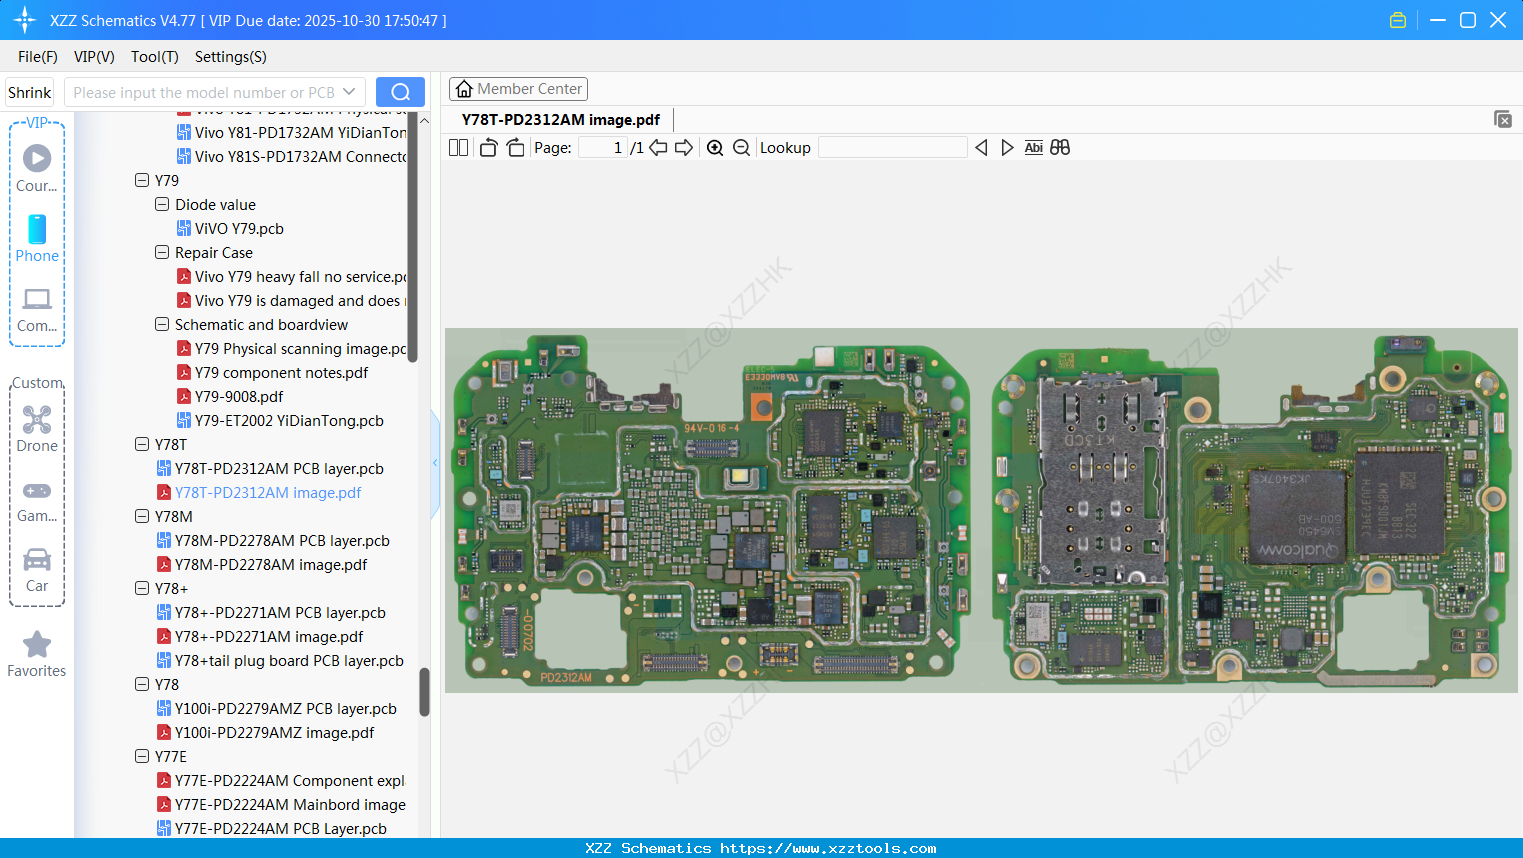Click the lower scrollbar thumb beside the tree

coord(424,692)
